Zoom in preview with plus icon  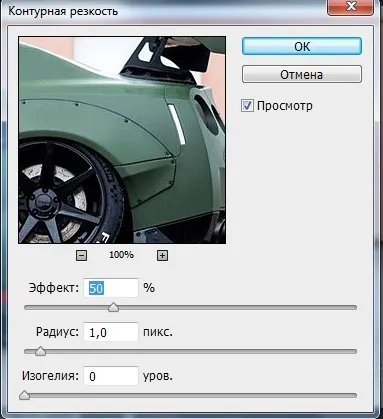[x=162, y=256]
